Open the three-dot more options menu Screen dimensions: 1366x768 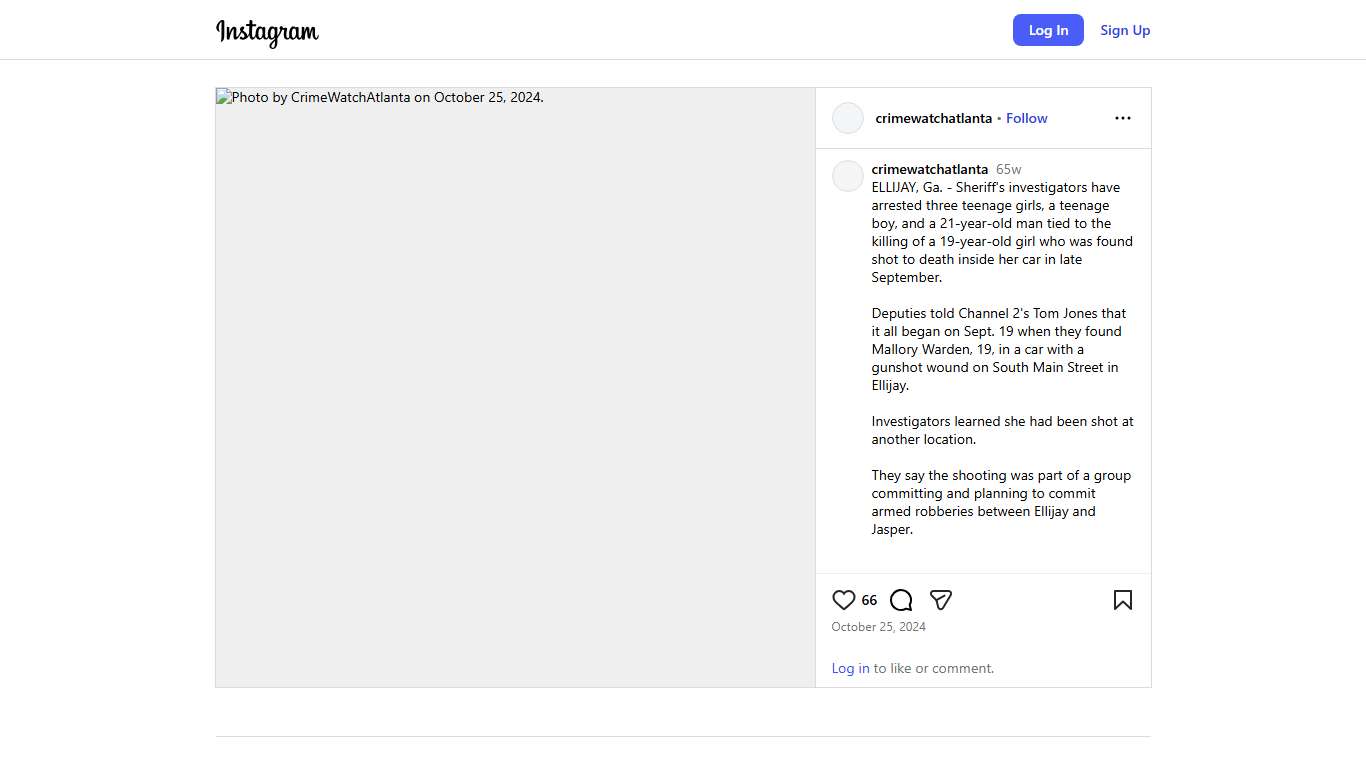coord(1123,118)
